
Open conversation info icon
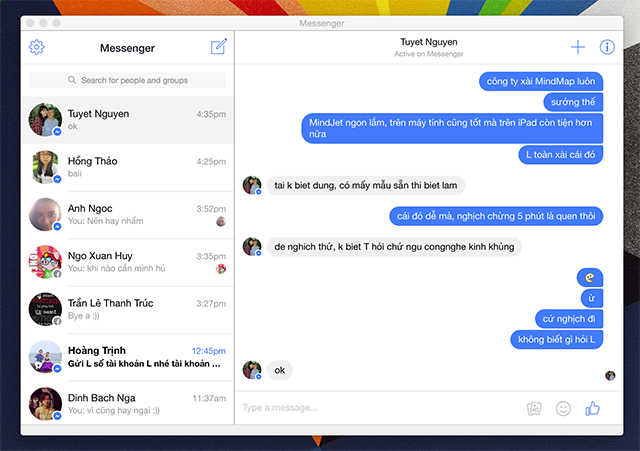(x=607, y=47)
